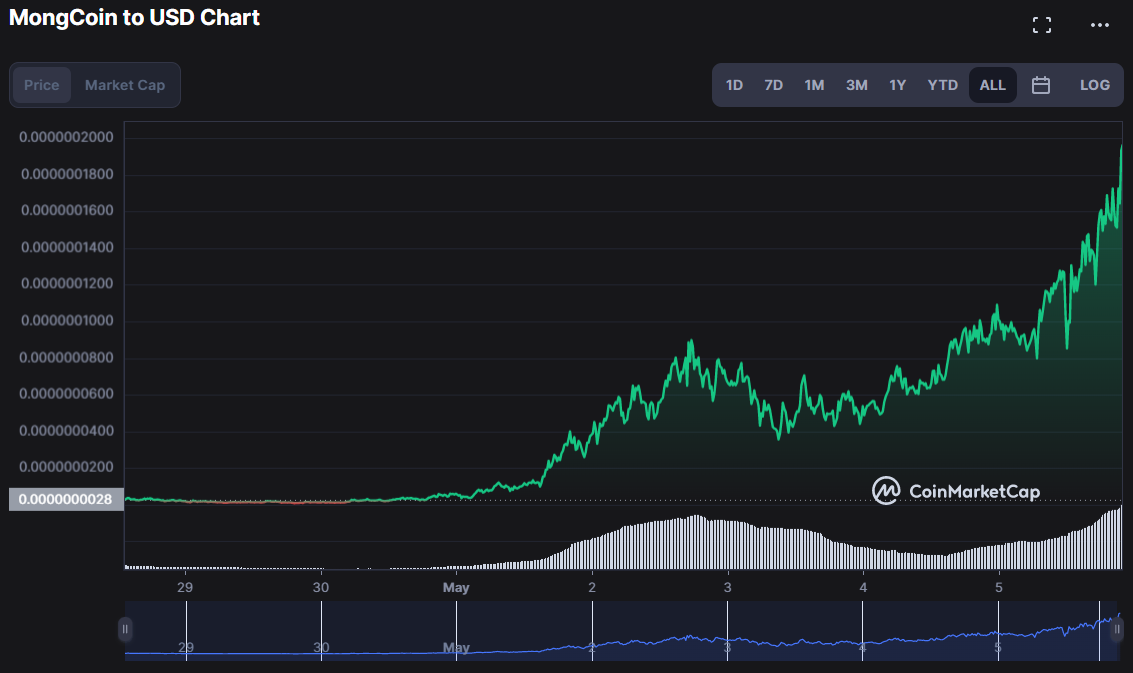
Task: Choose the 1M time range
Action: click(814, 85)
